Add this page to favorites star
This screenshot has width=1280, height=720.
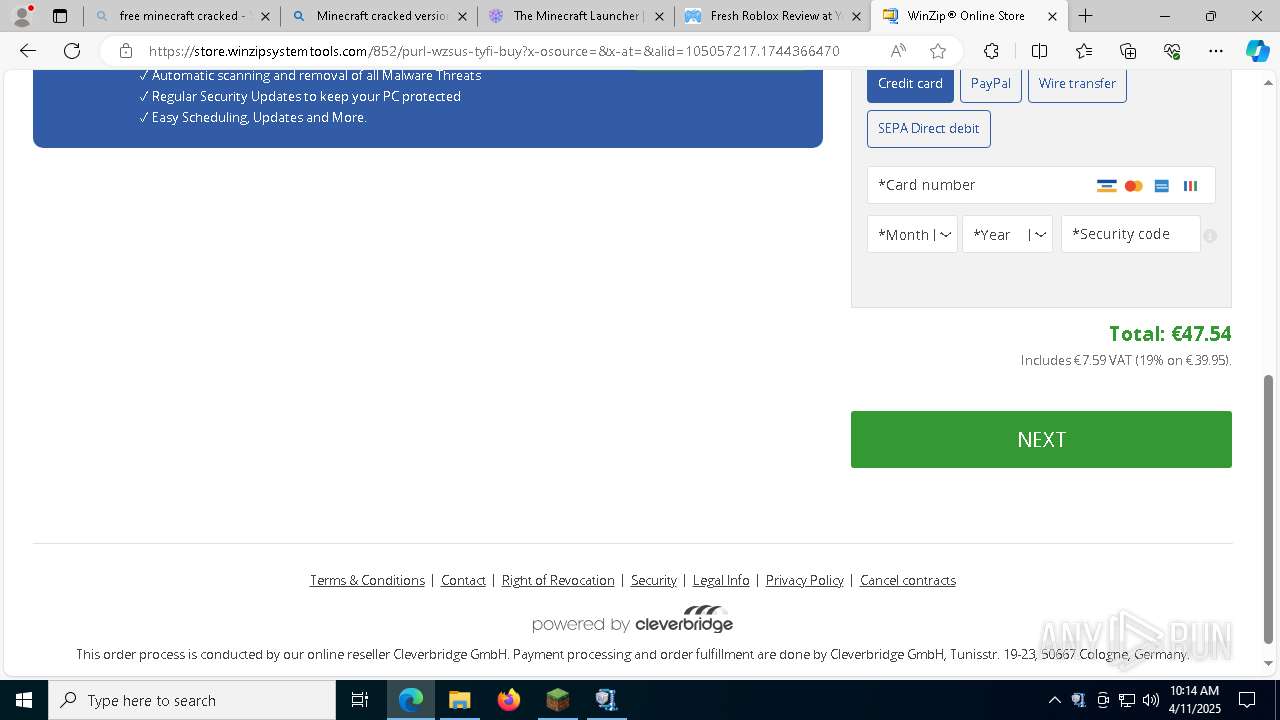(938, 51)
